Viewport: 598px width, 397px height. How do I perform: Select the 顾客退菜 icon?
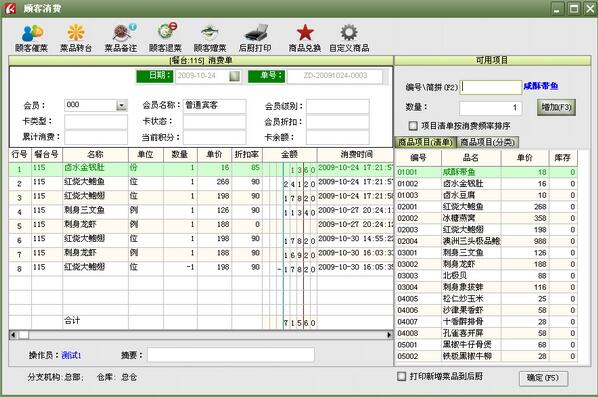click(165, 37)
